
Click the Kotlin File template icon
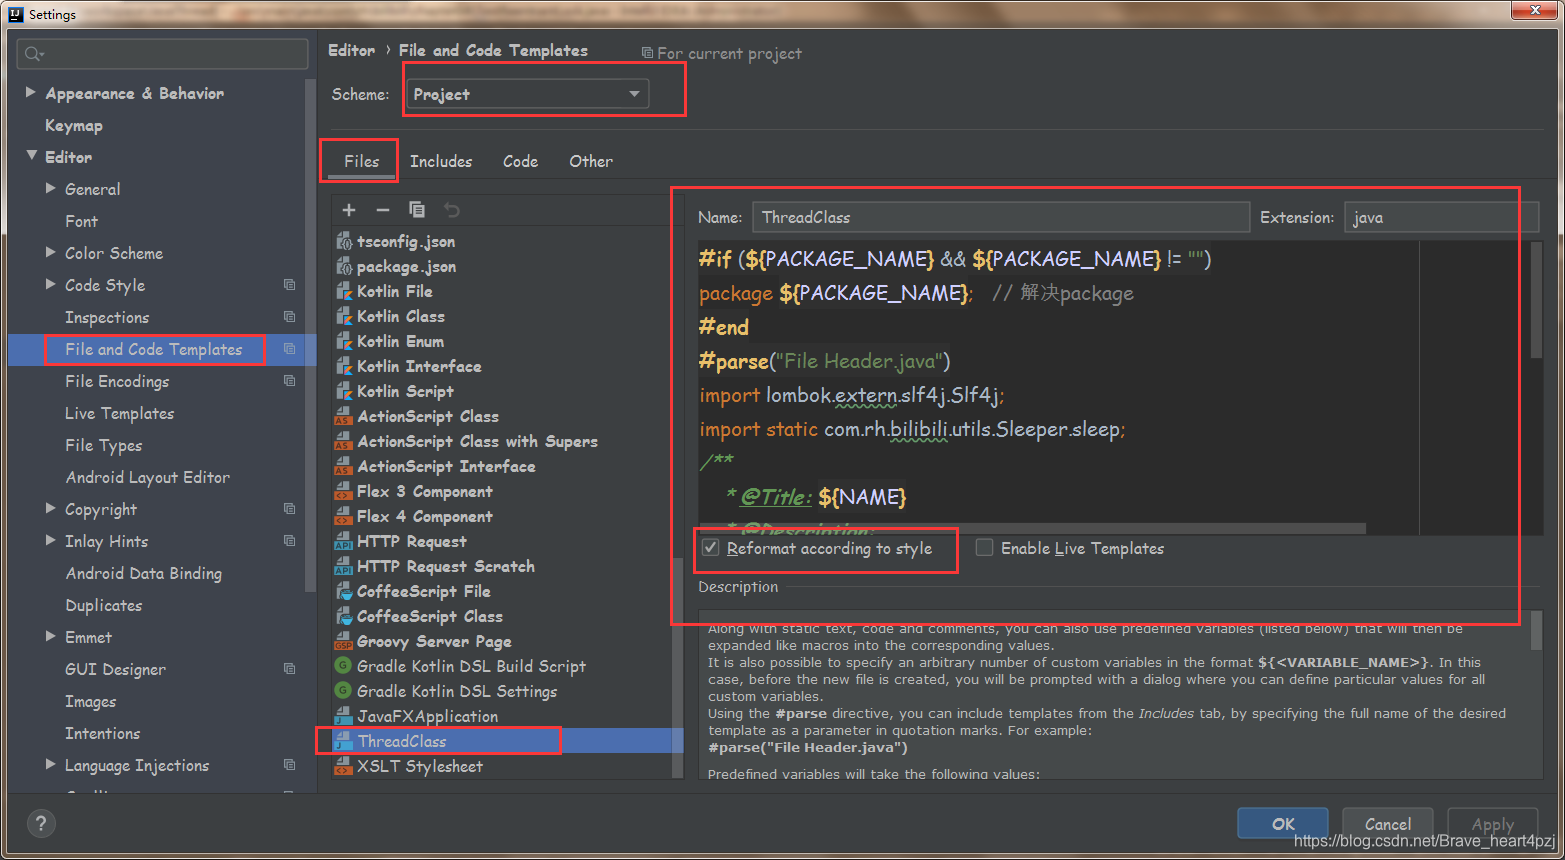[x=344, y=292]
